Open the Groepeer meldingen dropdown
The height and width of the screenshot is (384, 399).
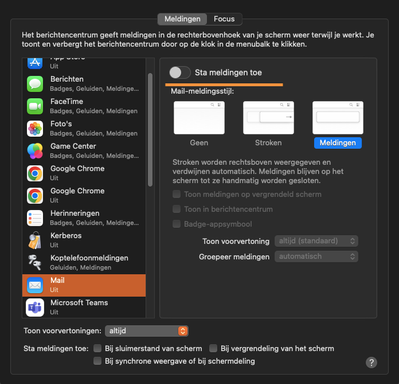[x=316, y=257]
